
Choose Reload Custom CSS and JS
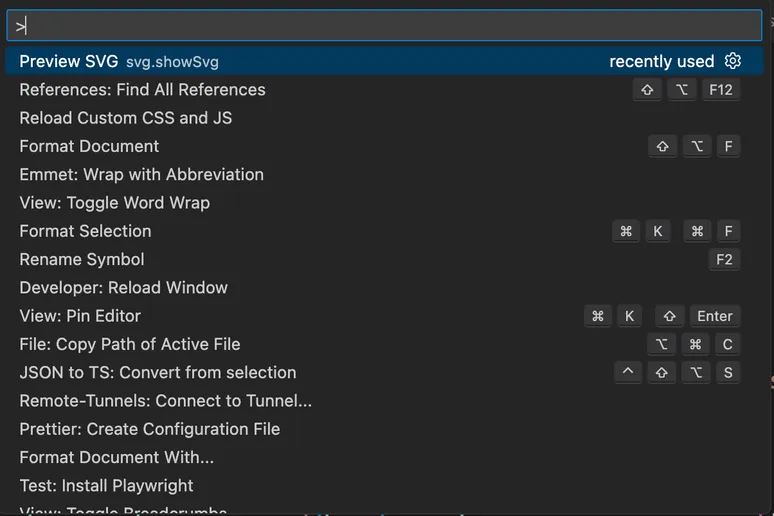click(x=126, y=118)
